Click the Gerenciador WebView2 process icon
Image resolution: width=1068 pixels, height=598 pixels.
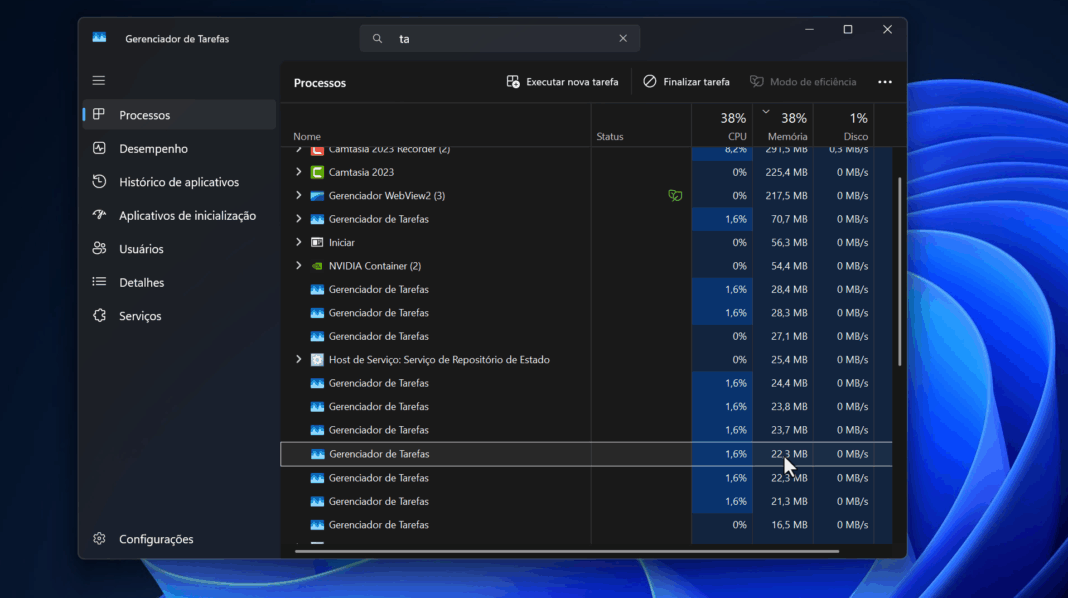[x=317, y=195]
